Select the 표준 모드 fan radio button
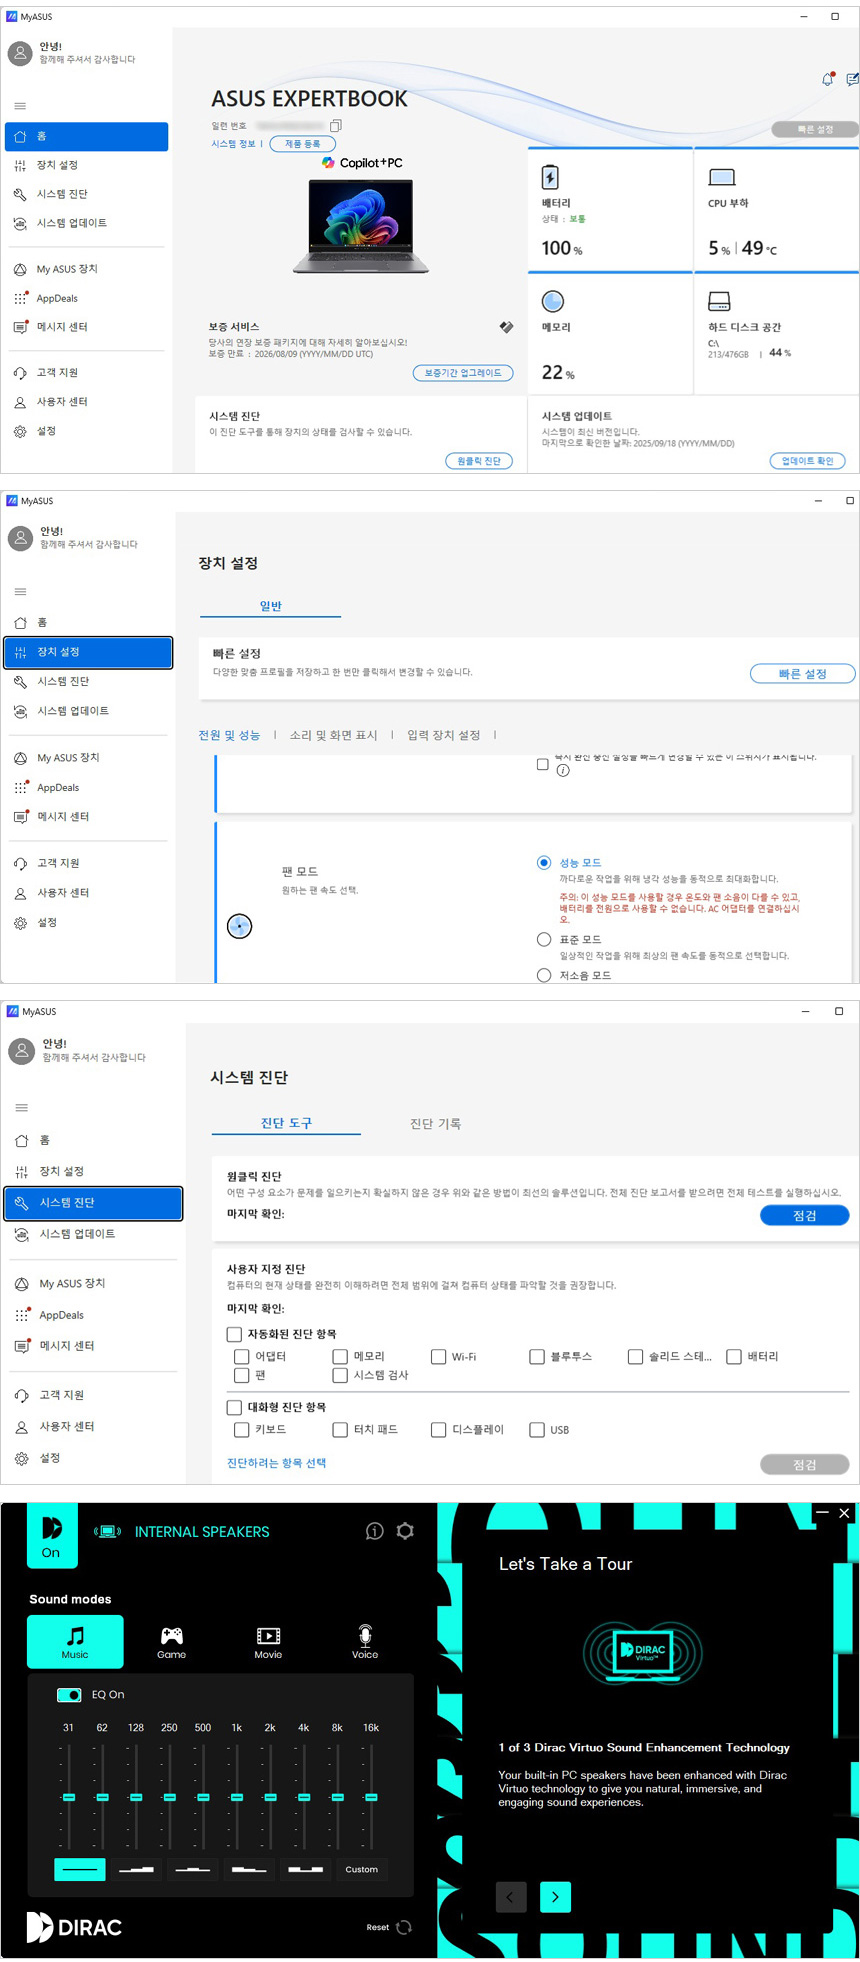 (x=544, y=939)
